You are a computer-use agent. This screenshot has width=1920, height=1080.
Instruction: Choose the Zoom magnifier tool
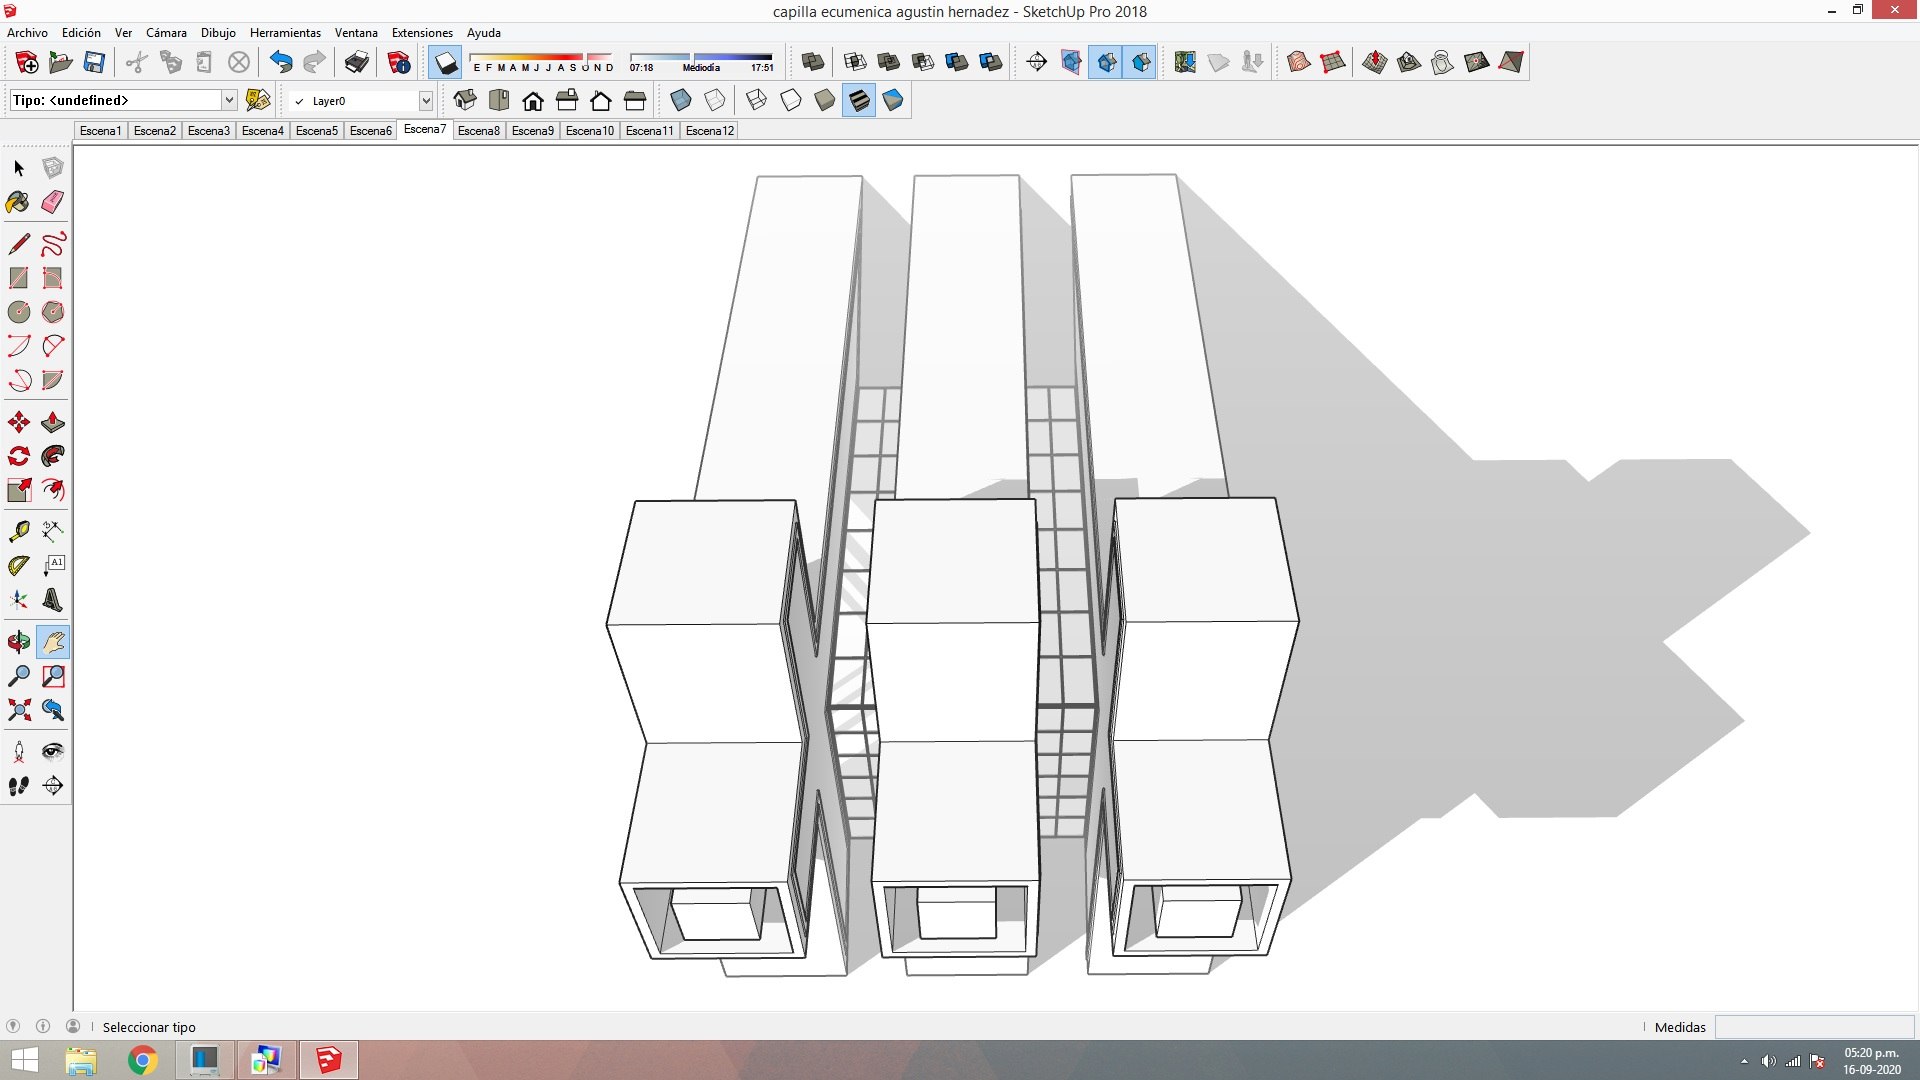tap(19, 676)
